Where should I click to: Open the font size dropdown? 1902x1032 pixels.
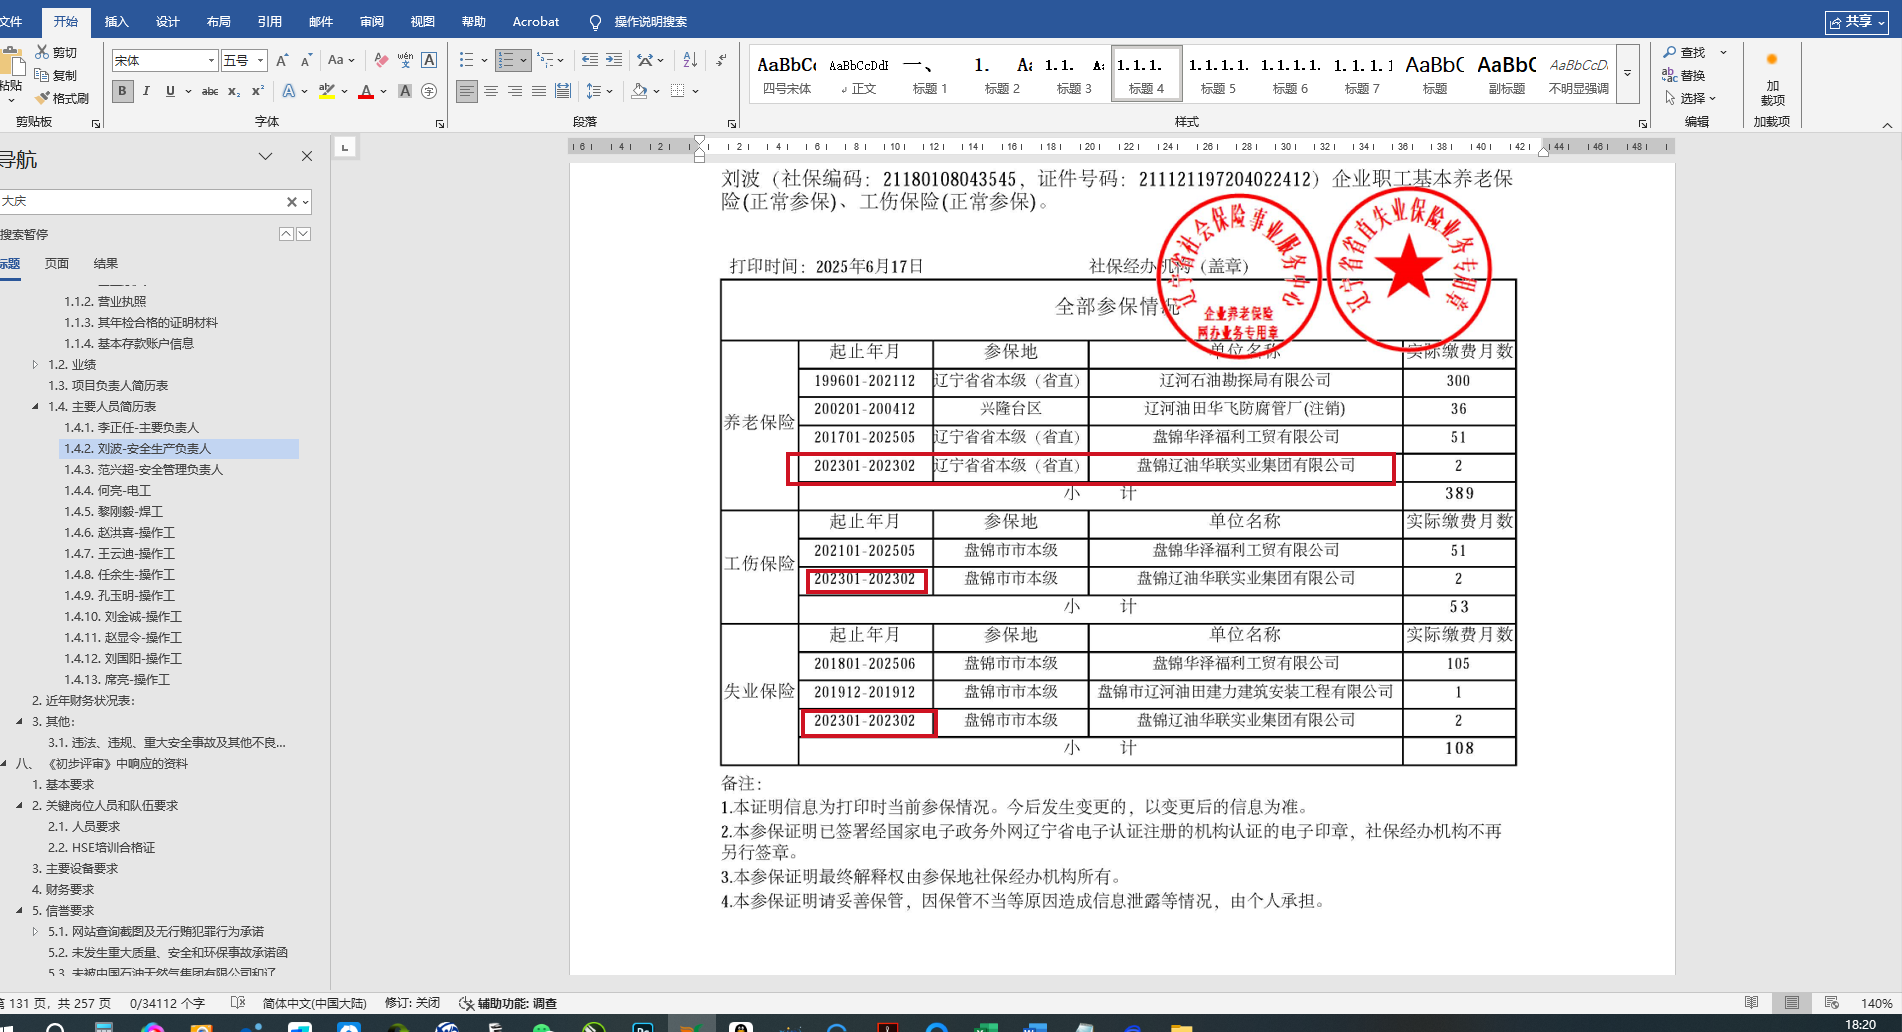[x=260, y=61]
